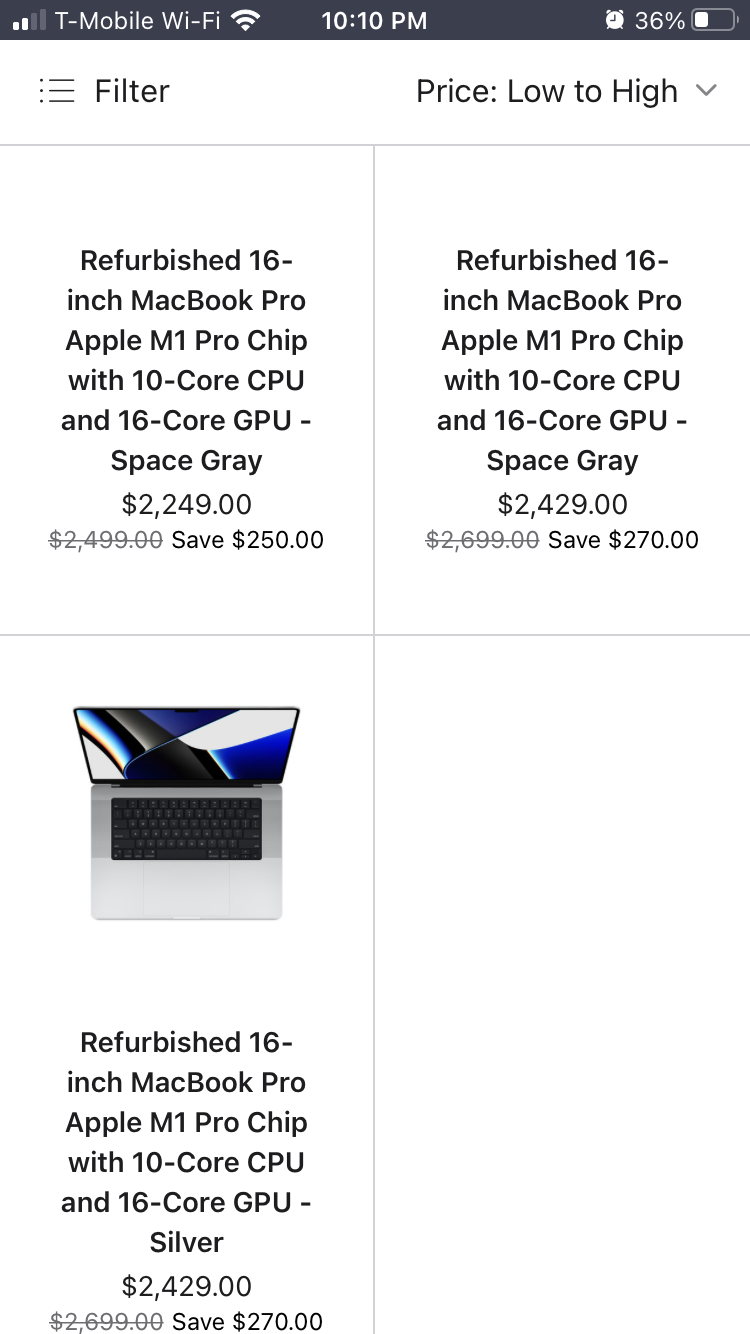This screenshot has height=1334, width=750.
Task: Tap the battery icon in status bar
Action: click(714, 20)
